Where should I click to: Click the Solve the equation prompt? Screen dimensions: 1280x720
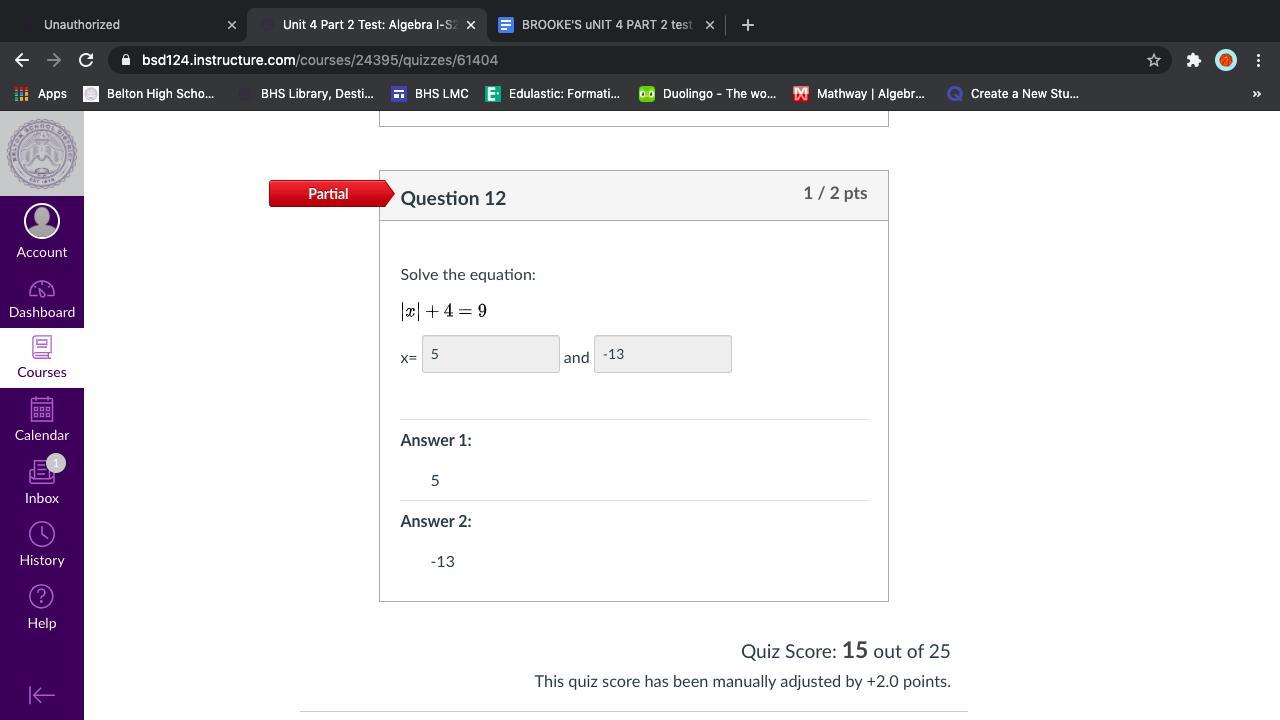pyautogui.click(x=468, y=274)
